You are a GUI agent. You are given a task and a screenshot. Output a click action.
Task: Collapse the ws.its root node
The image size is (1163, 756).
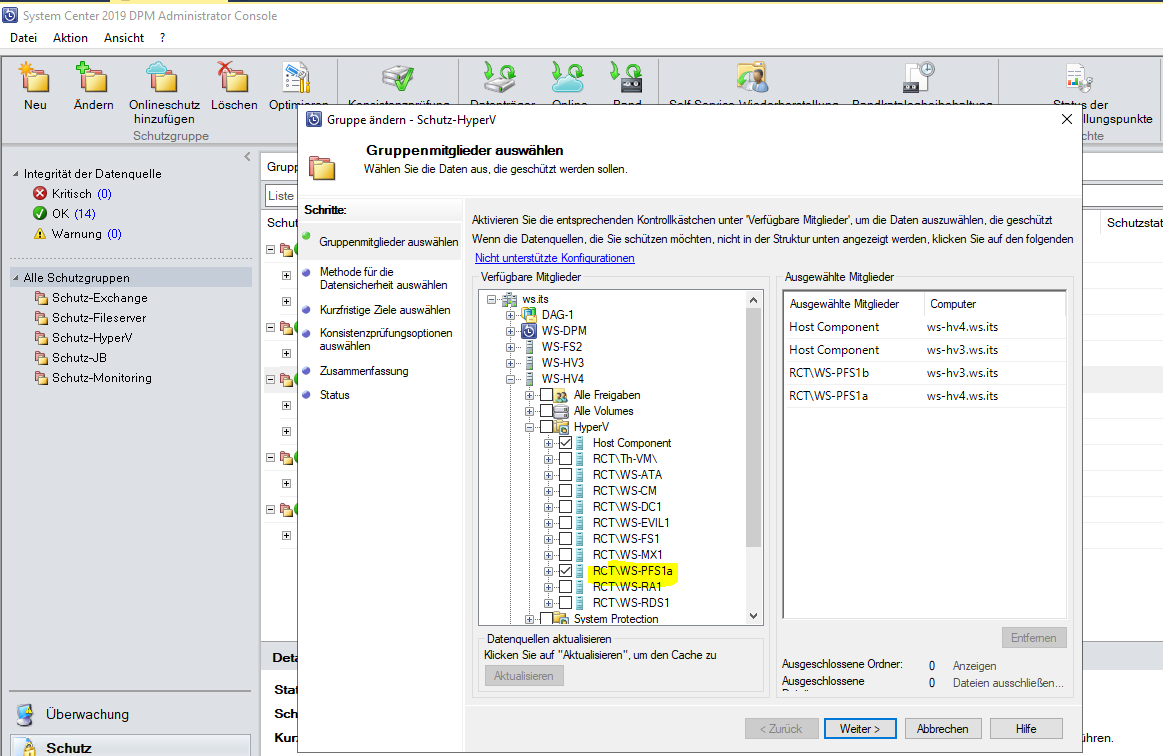tap(491, 299)
